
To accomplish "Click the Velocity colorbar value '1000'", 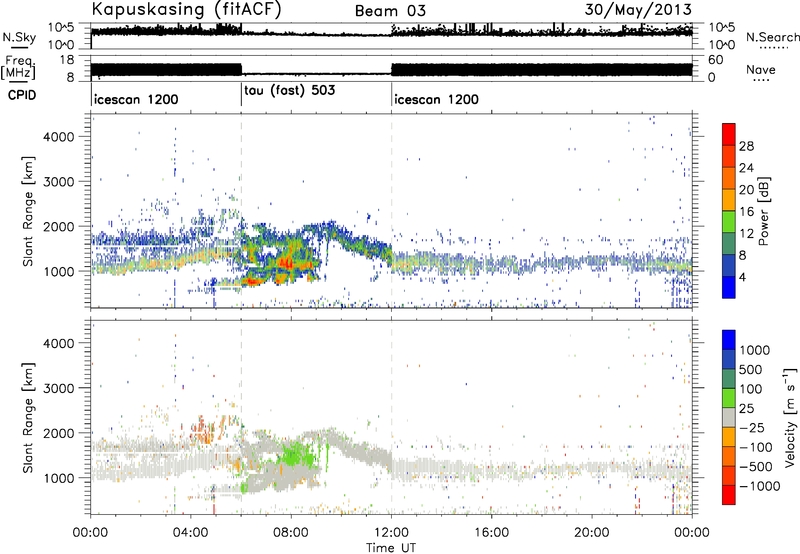I will point(755,350).
